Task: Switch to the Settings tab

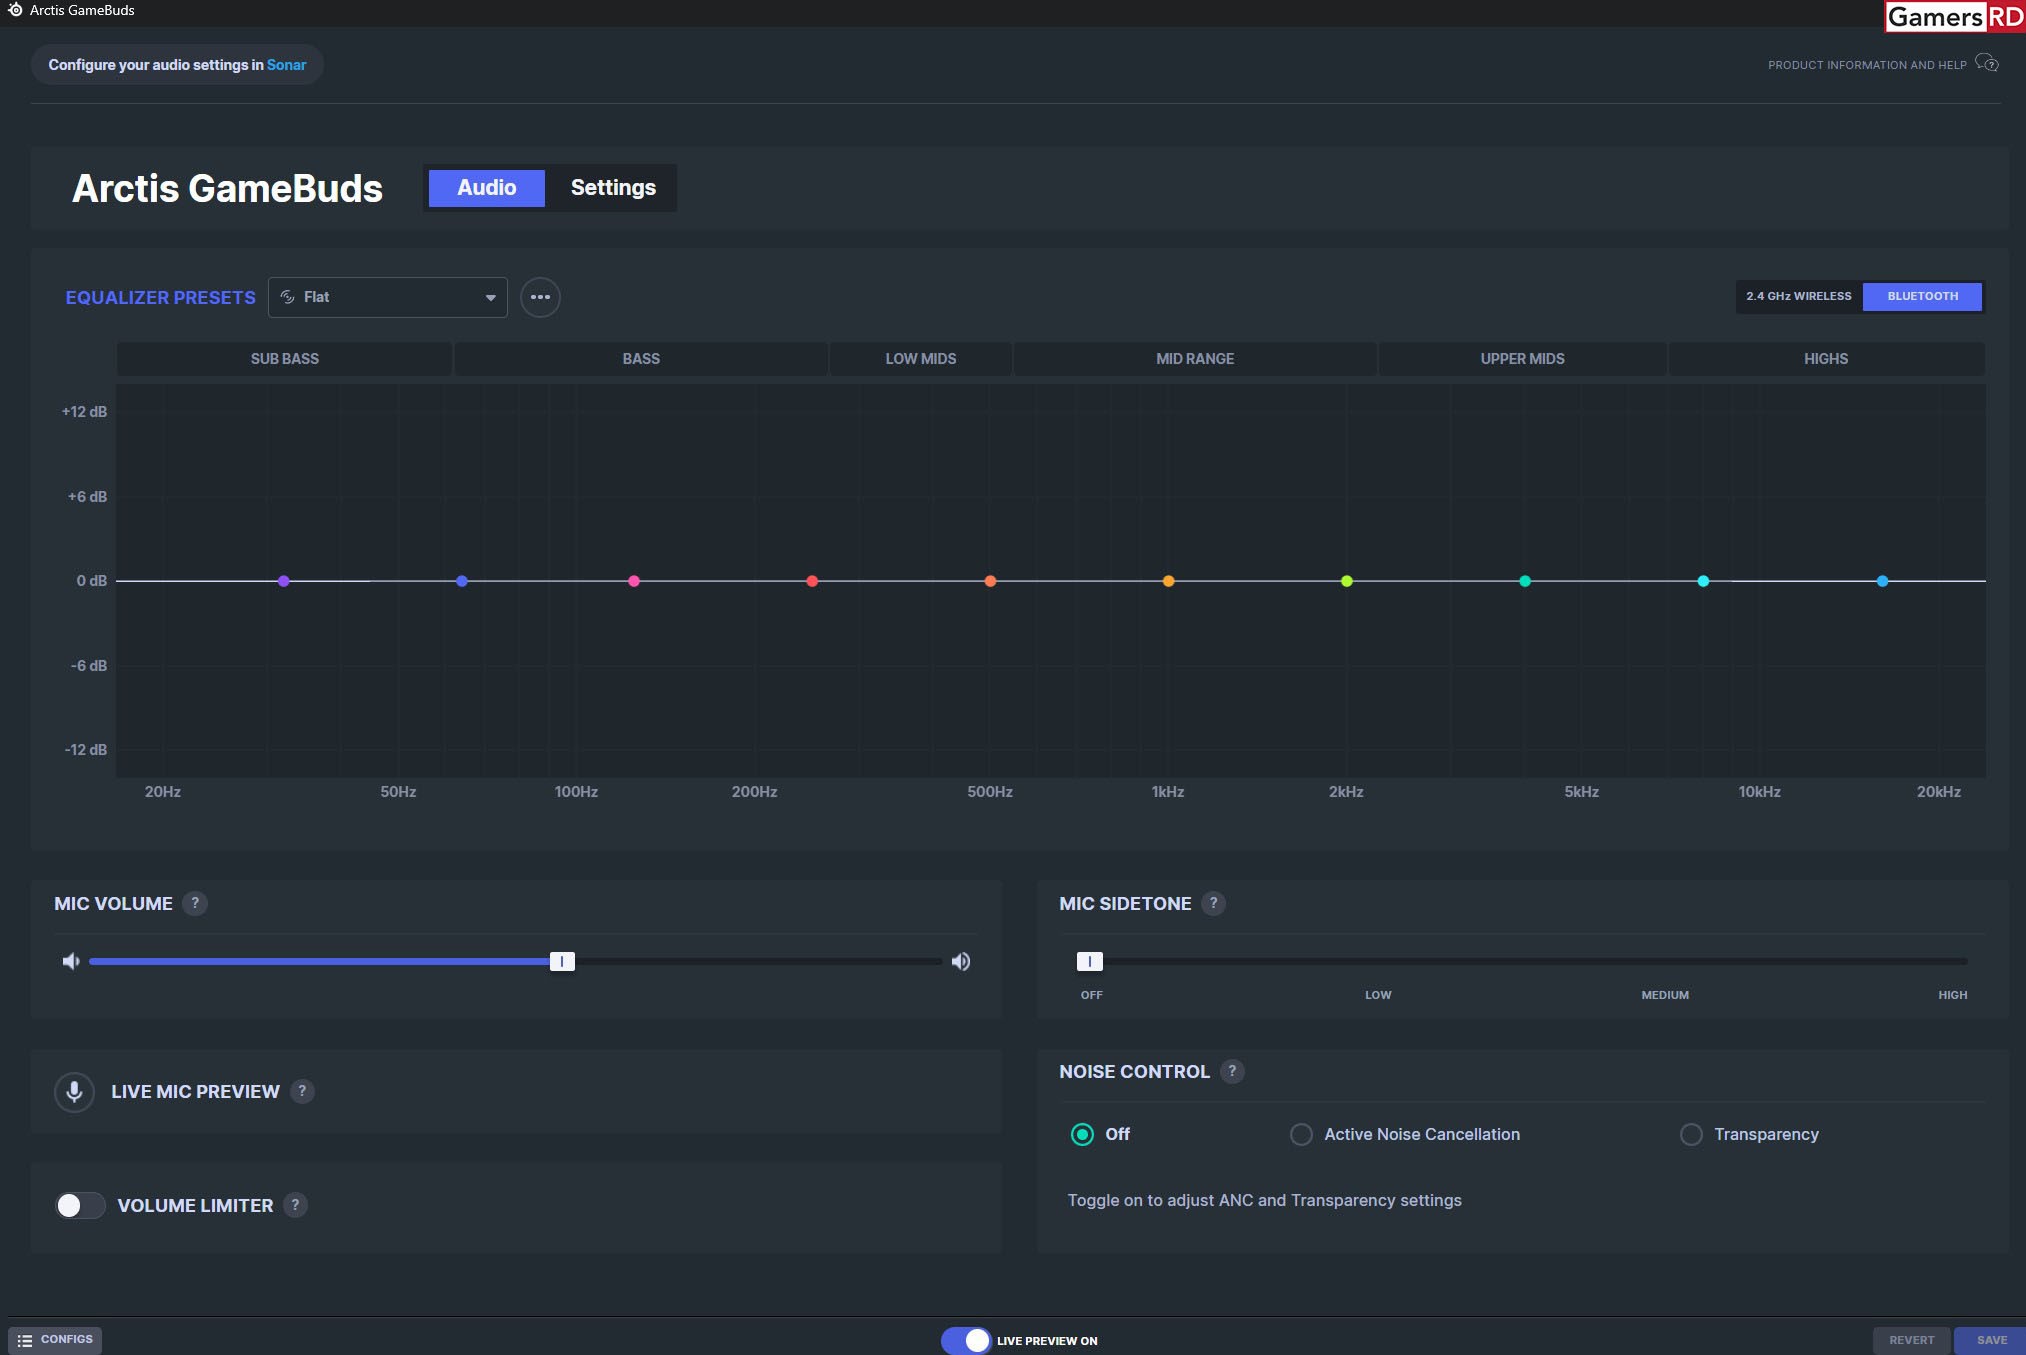Action: coord(612,188)
